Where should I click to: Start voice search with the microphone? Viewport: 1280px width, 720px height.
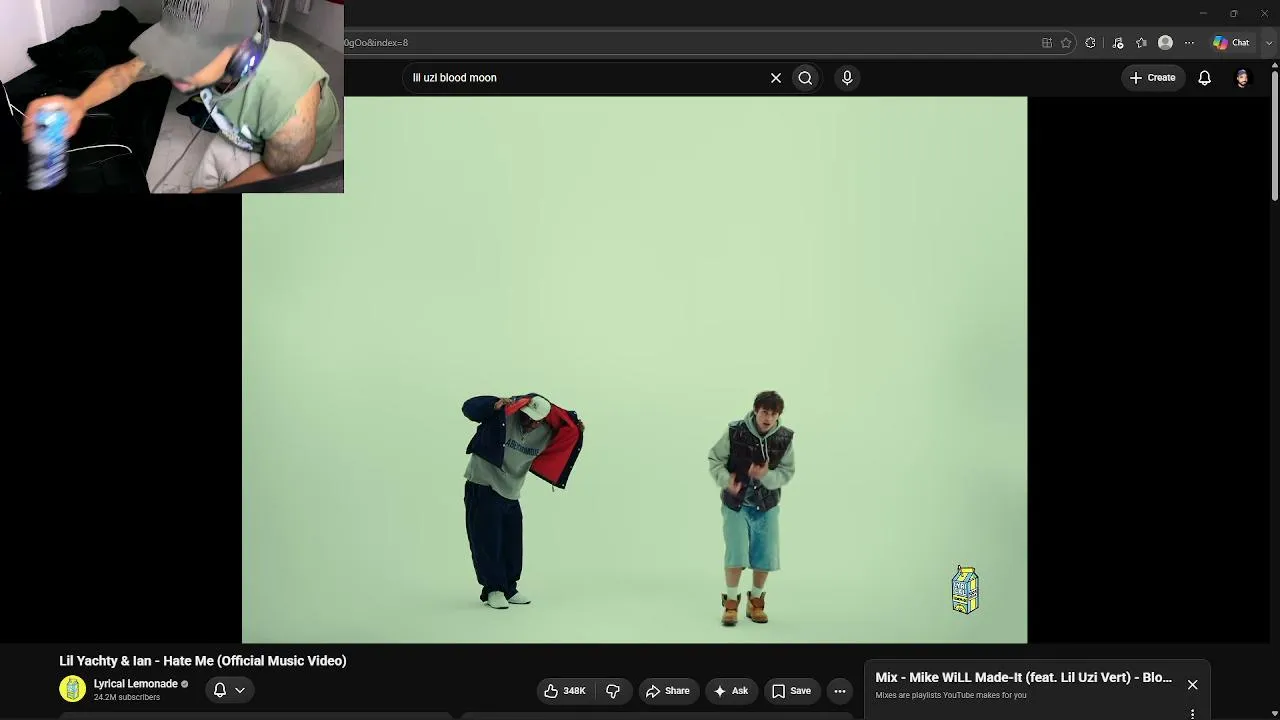tap(847, 78)
